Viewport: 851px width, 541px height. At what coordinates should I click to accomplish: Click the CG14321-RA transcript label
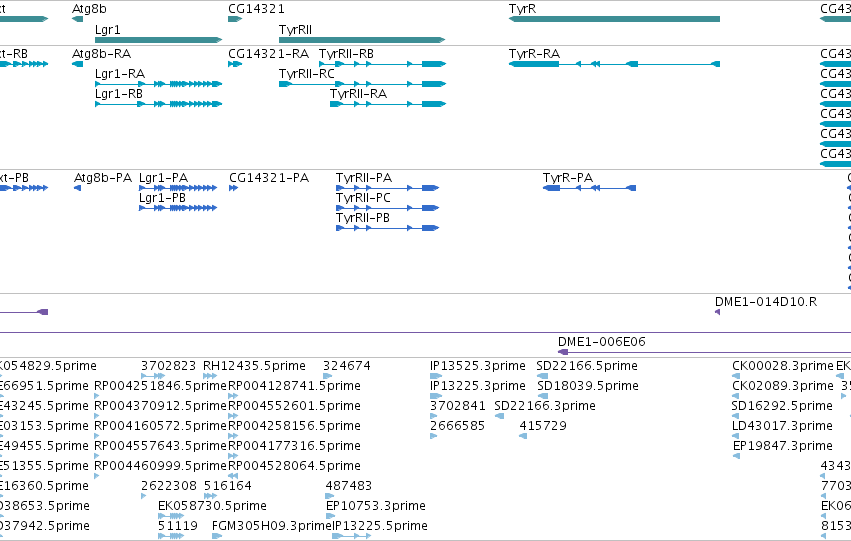[x=269, y=54]
